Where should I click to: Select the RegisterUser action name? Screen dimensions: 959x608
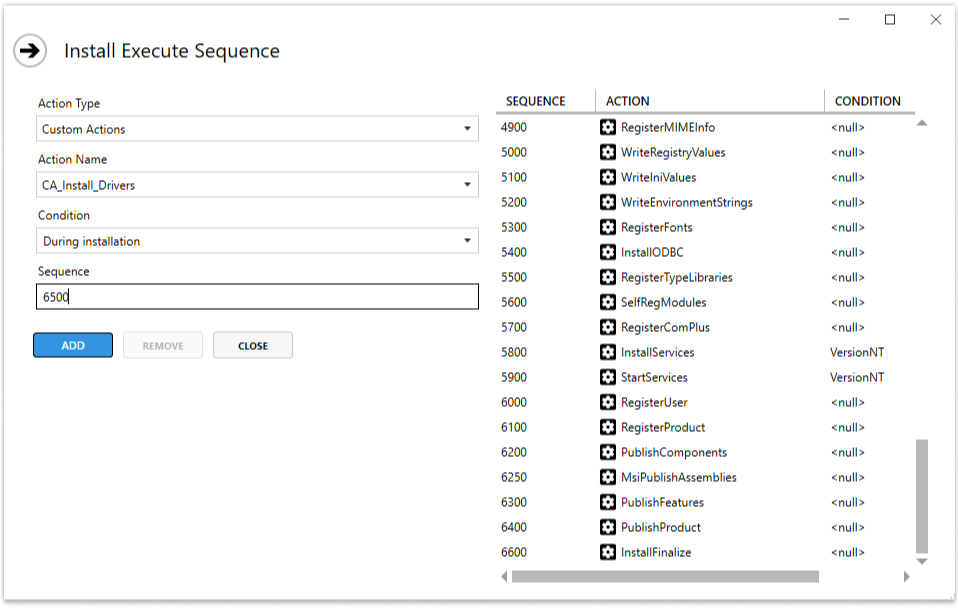(654, 402)
